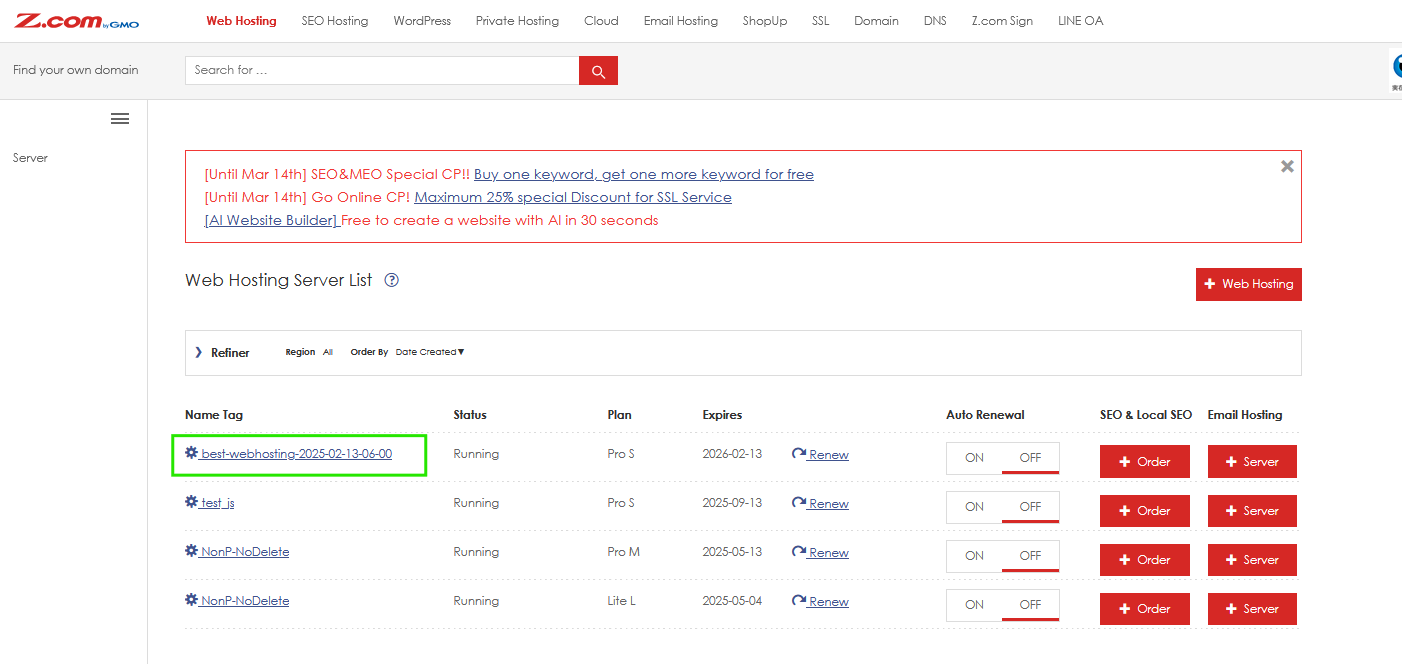Screen dimensions: 1402x664
Task: Go to Z.com Sign
Action: (x=1002, y=21)
